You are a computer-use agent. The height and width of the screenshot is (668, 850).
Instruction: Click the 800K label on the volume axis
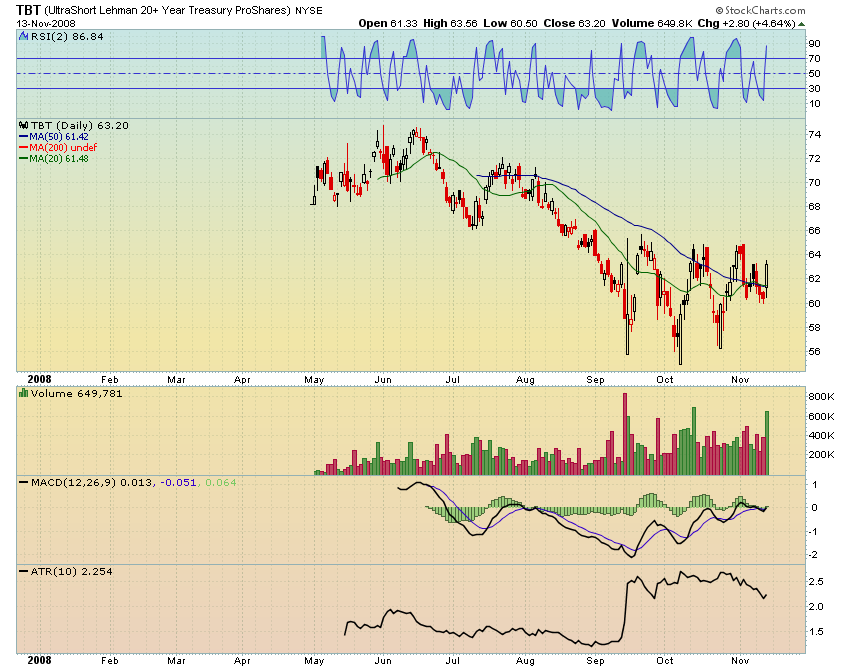pyautogui.click(x=821, y=396)
